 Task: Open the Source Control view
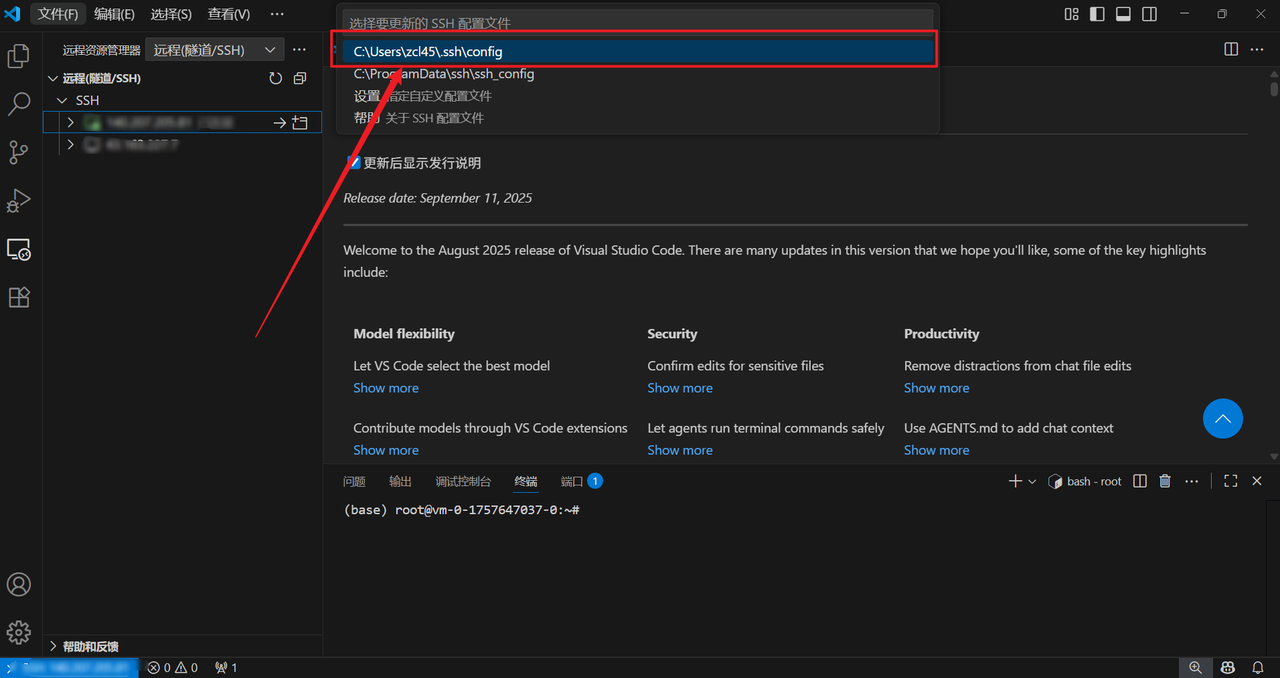click(x=18, y=152)
